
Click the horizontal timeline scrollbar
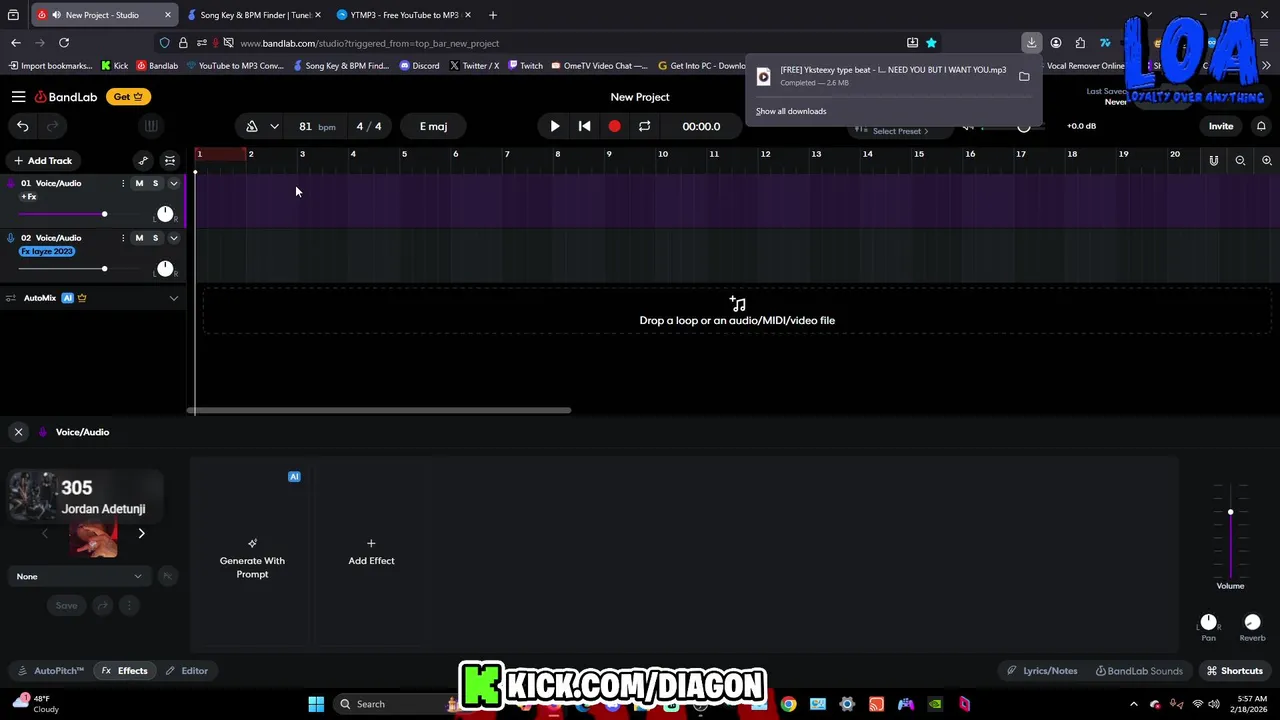tap(380, 410)
